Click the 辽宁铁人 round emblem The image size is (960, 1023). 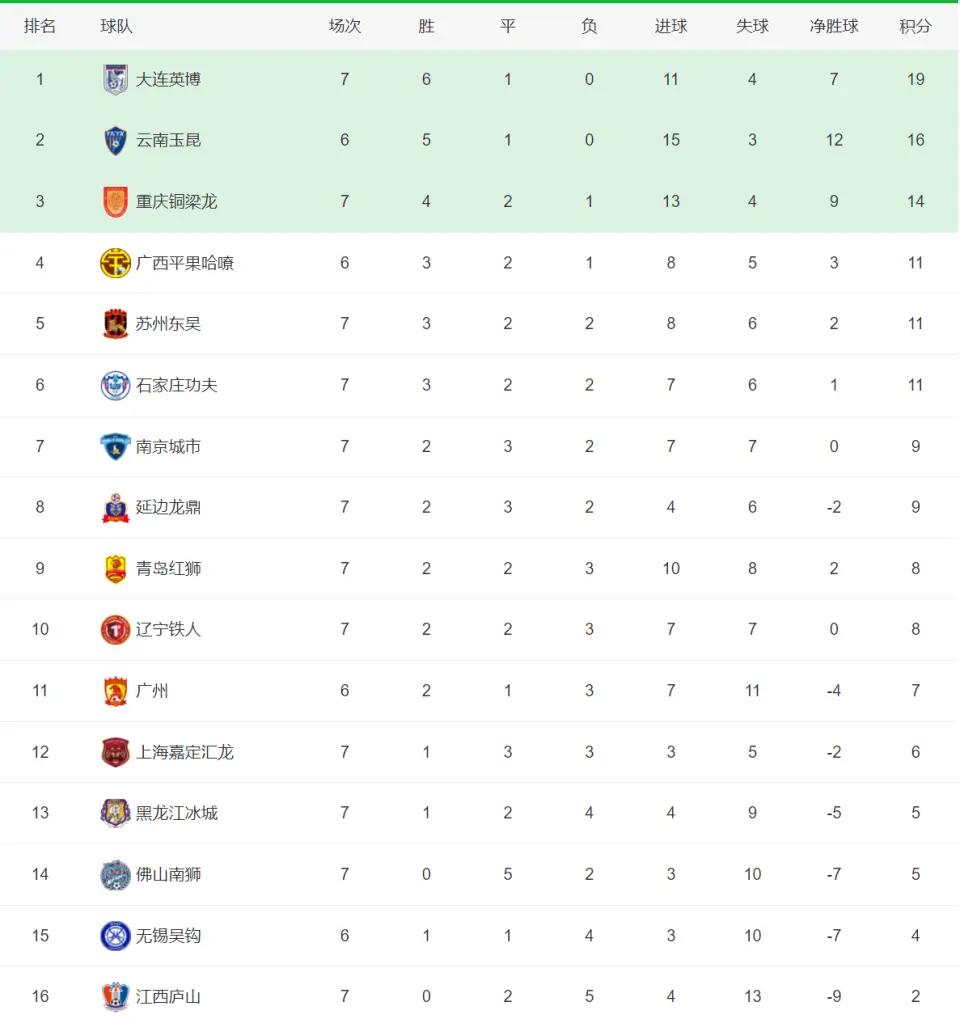tap(116, 630)
